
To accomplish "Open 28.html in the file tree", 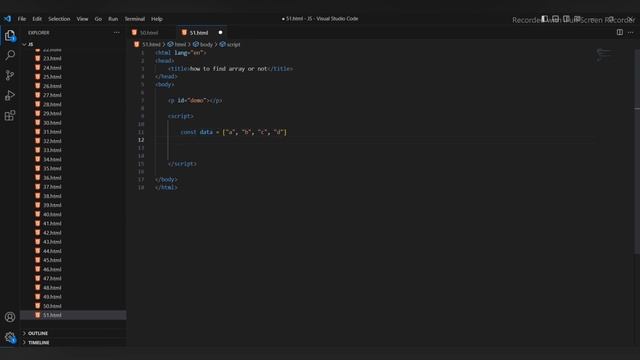I will pyautogui.click(x=52, y=104).
